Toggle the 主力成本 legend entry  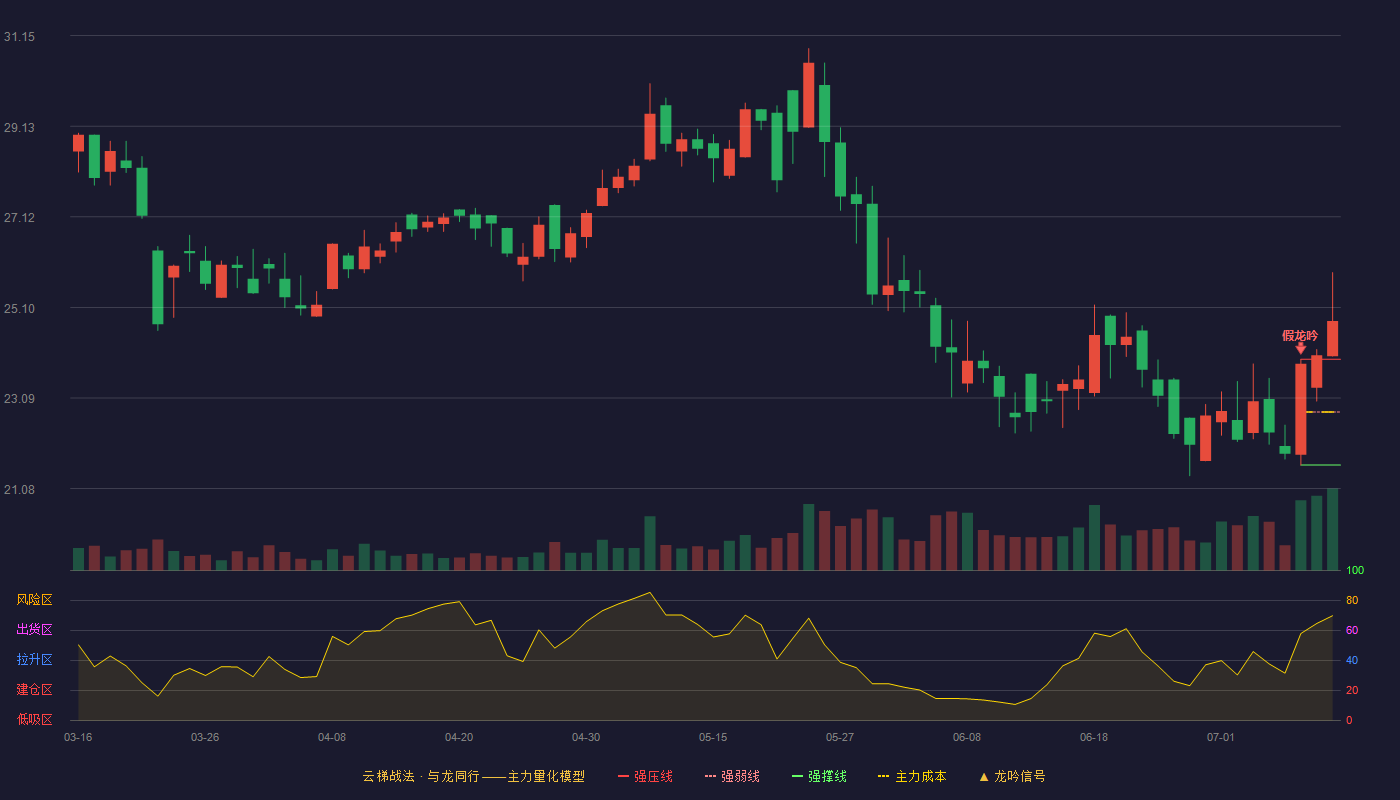click(x=912, y=776)
